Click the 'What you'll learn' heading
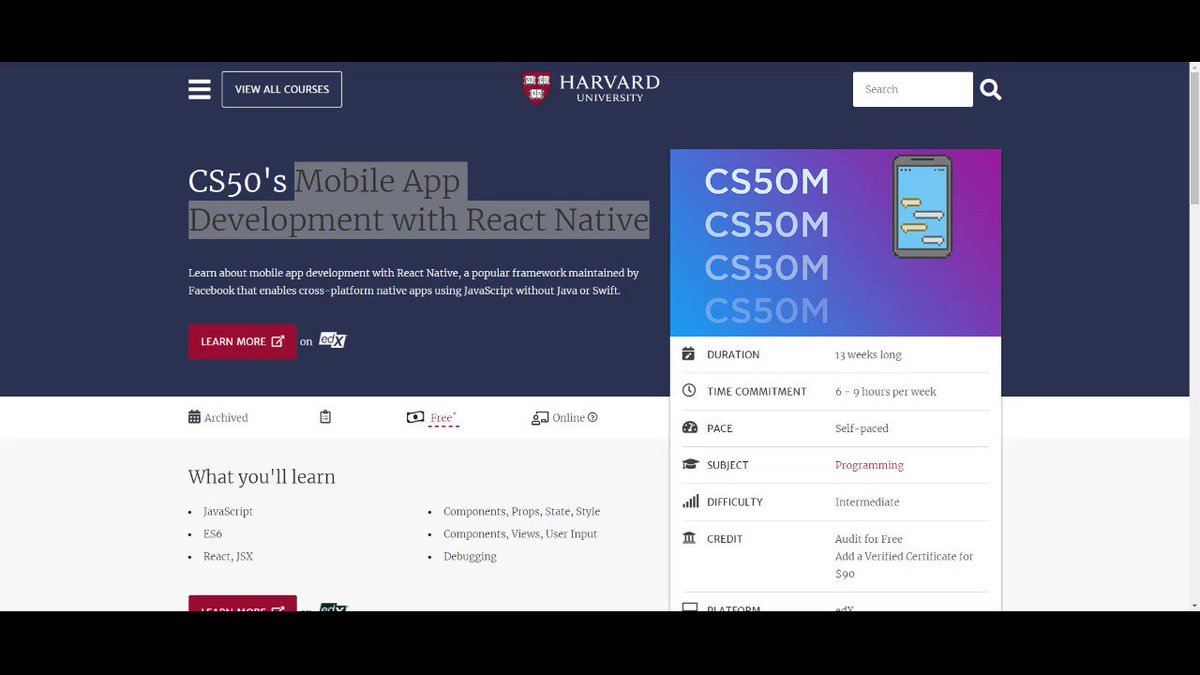This screenshot has width=1200, height=675. 262,477
